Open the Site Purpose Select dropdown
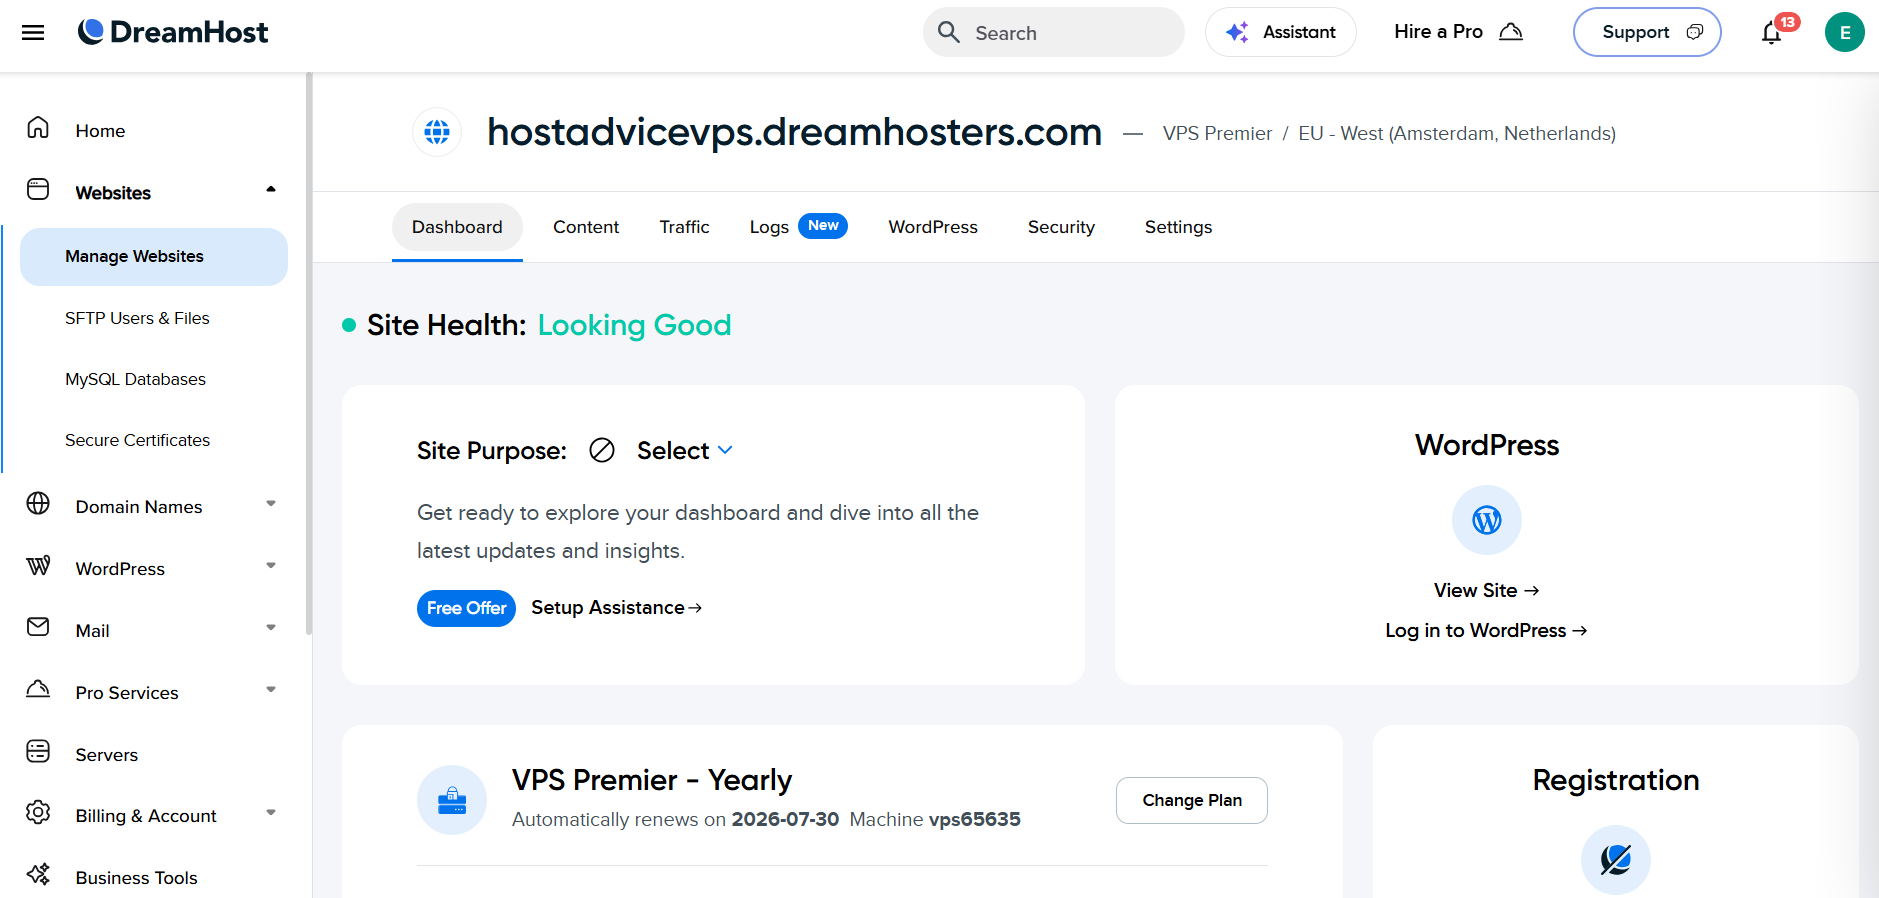1879x898 pixels. (685, 451)
